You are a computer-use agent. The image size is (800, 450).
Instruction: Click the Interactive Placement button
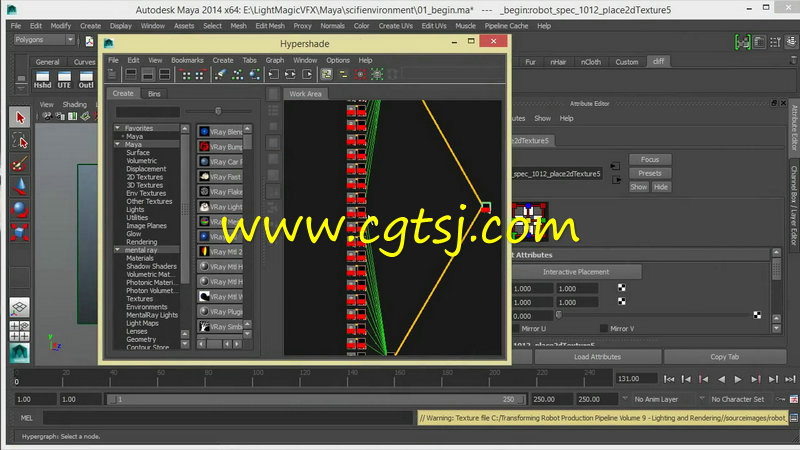click(576, 272)
